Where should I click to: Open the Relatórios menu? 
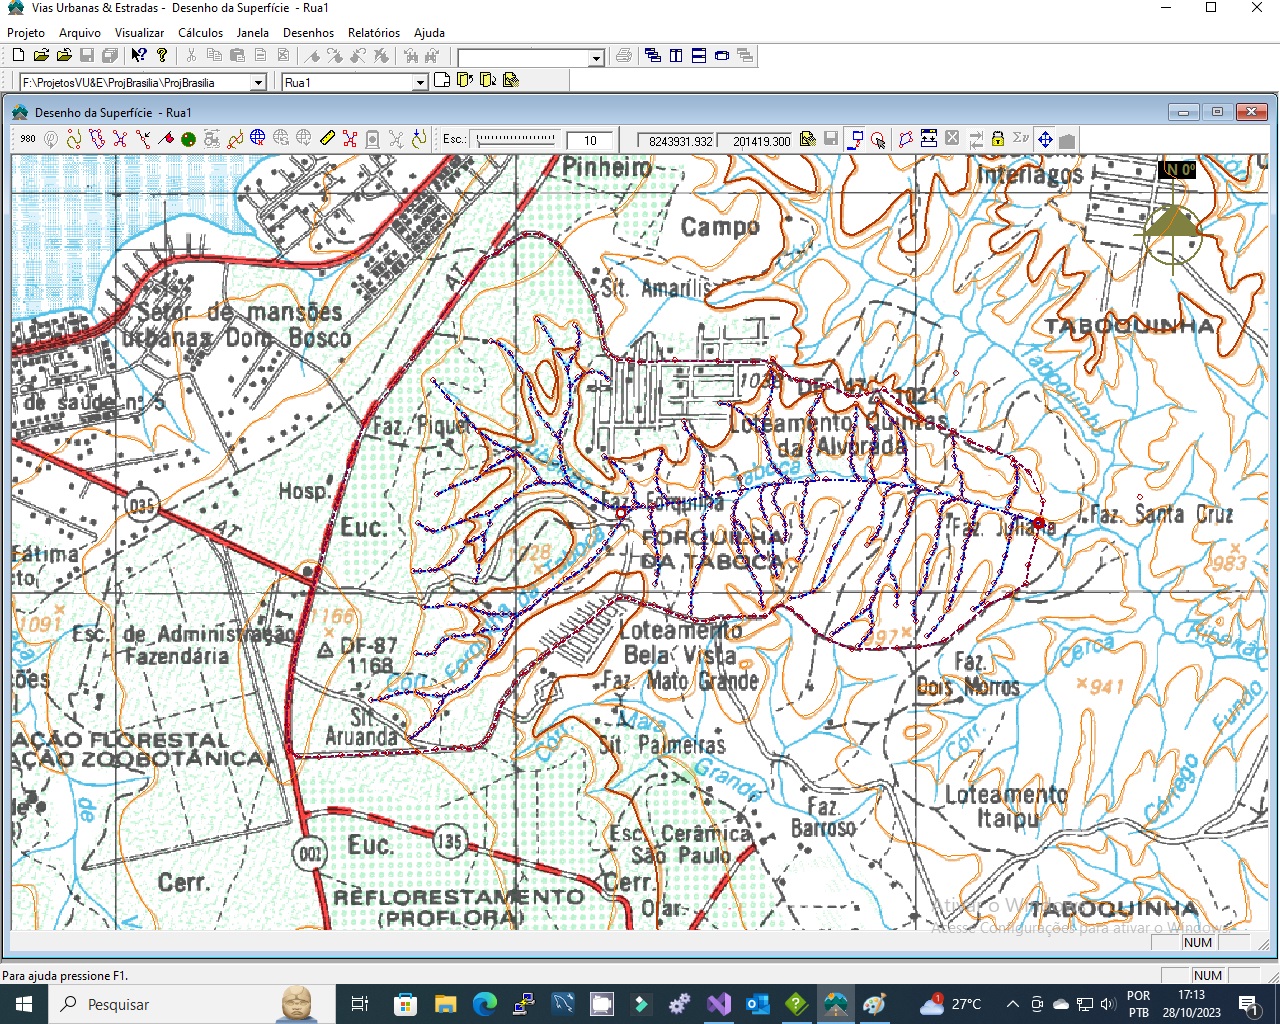[373, 33]
